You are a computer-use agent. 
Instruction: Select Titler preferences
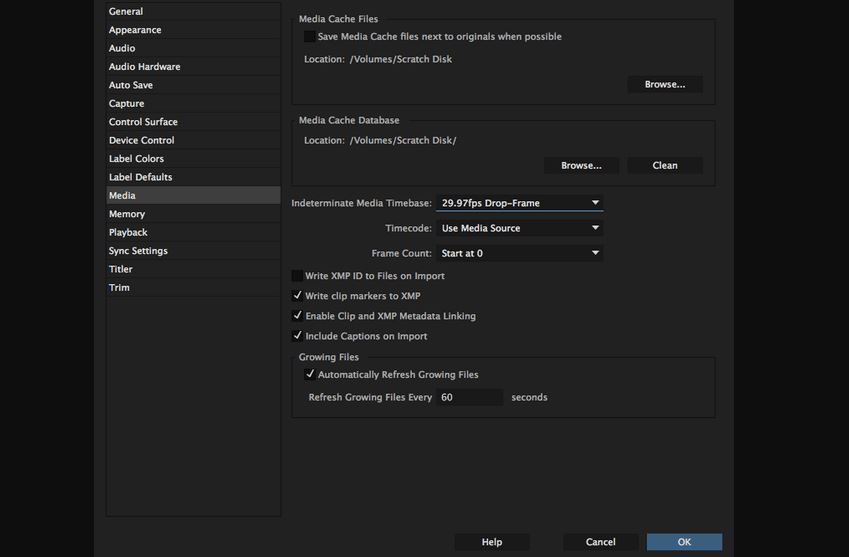[x=193, y=269]
